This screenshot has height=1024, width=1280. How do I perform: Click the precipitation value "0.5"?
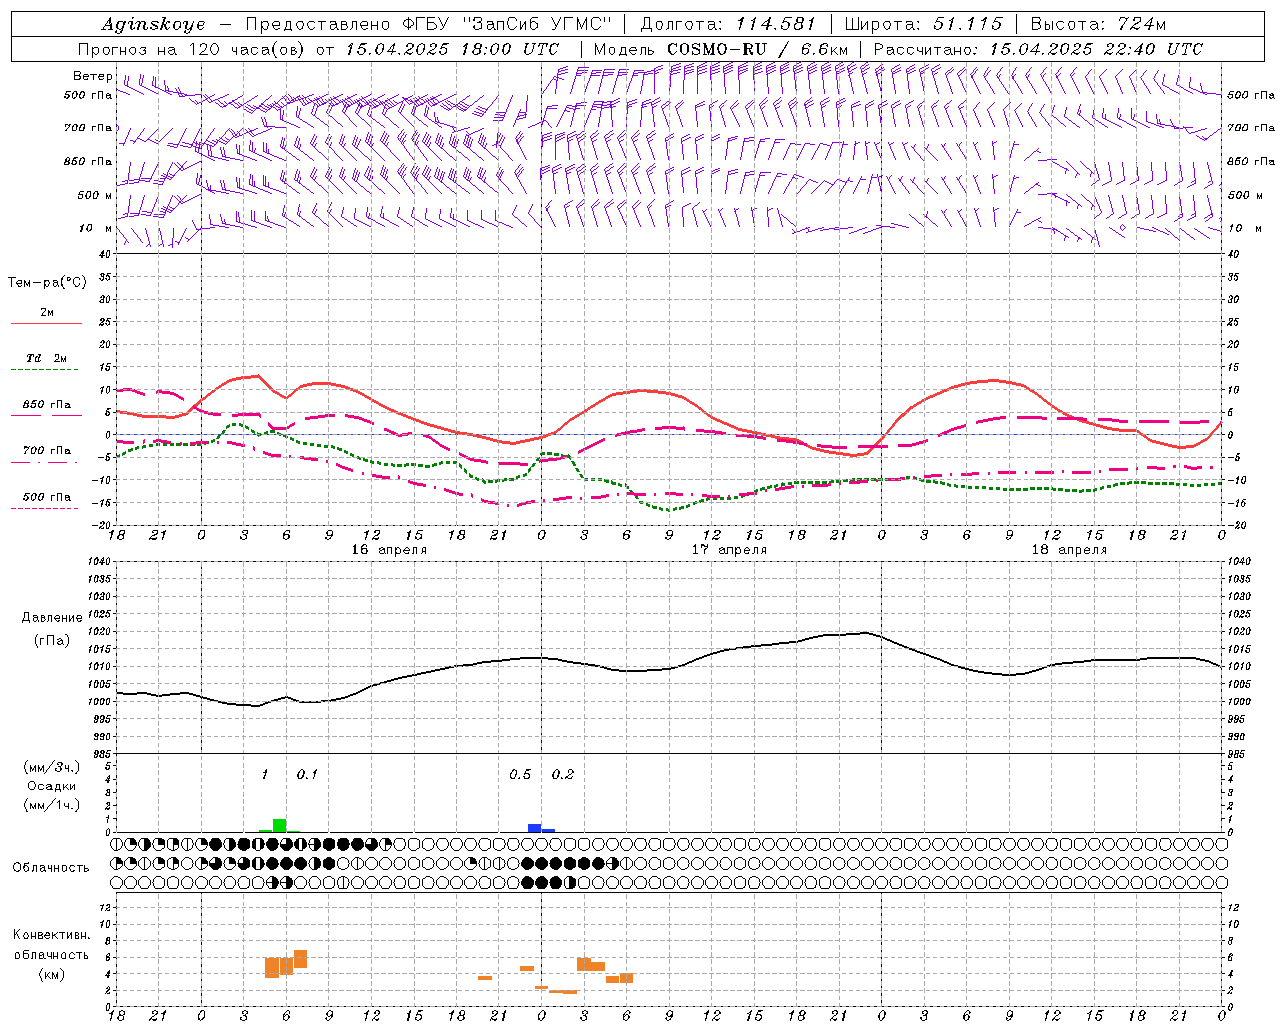[520, 774]
